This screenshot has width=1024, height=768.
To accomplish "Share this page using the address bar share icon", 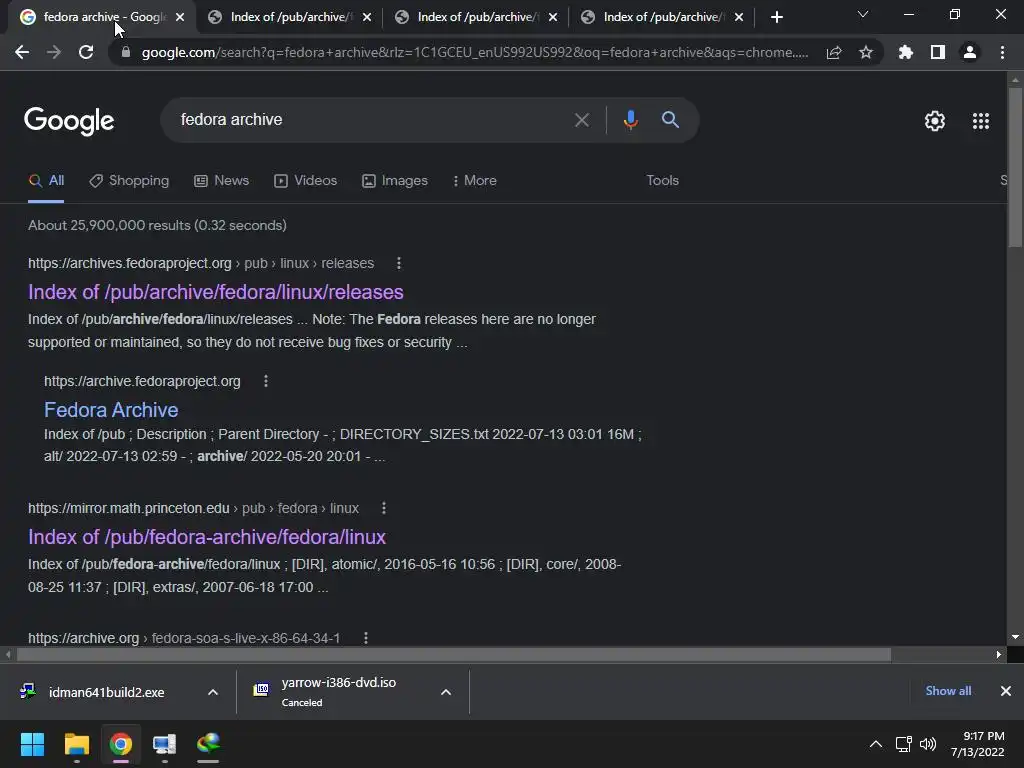I will pyautogui.click(x=834, y=52).
